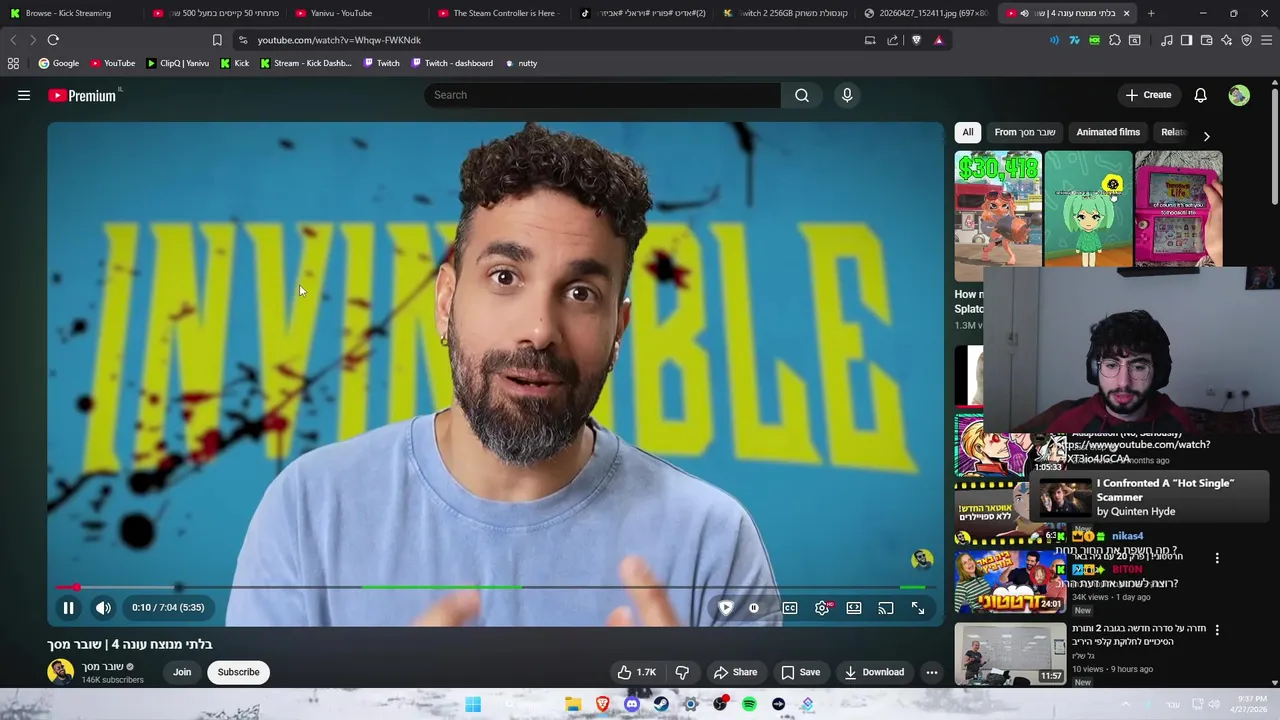Dislike the video
1280x720 pixels.
tap(682, 672)
